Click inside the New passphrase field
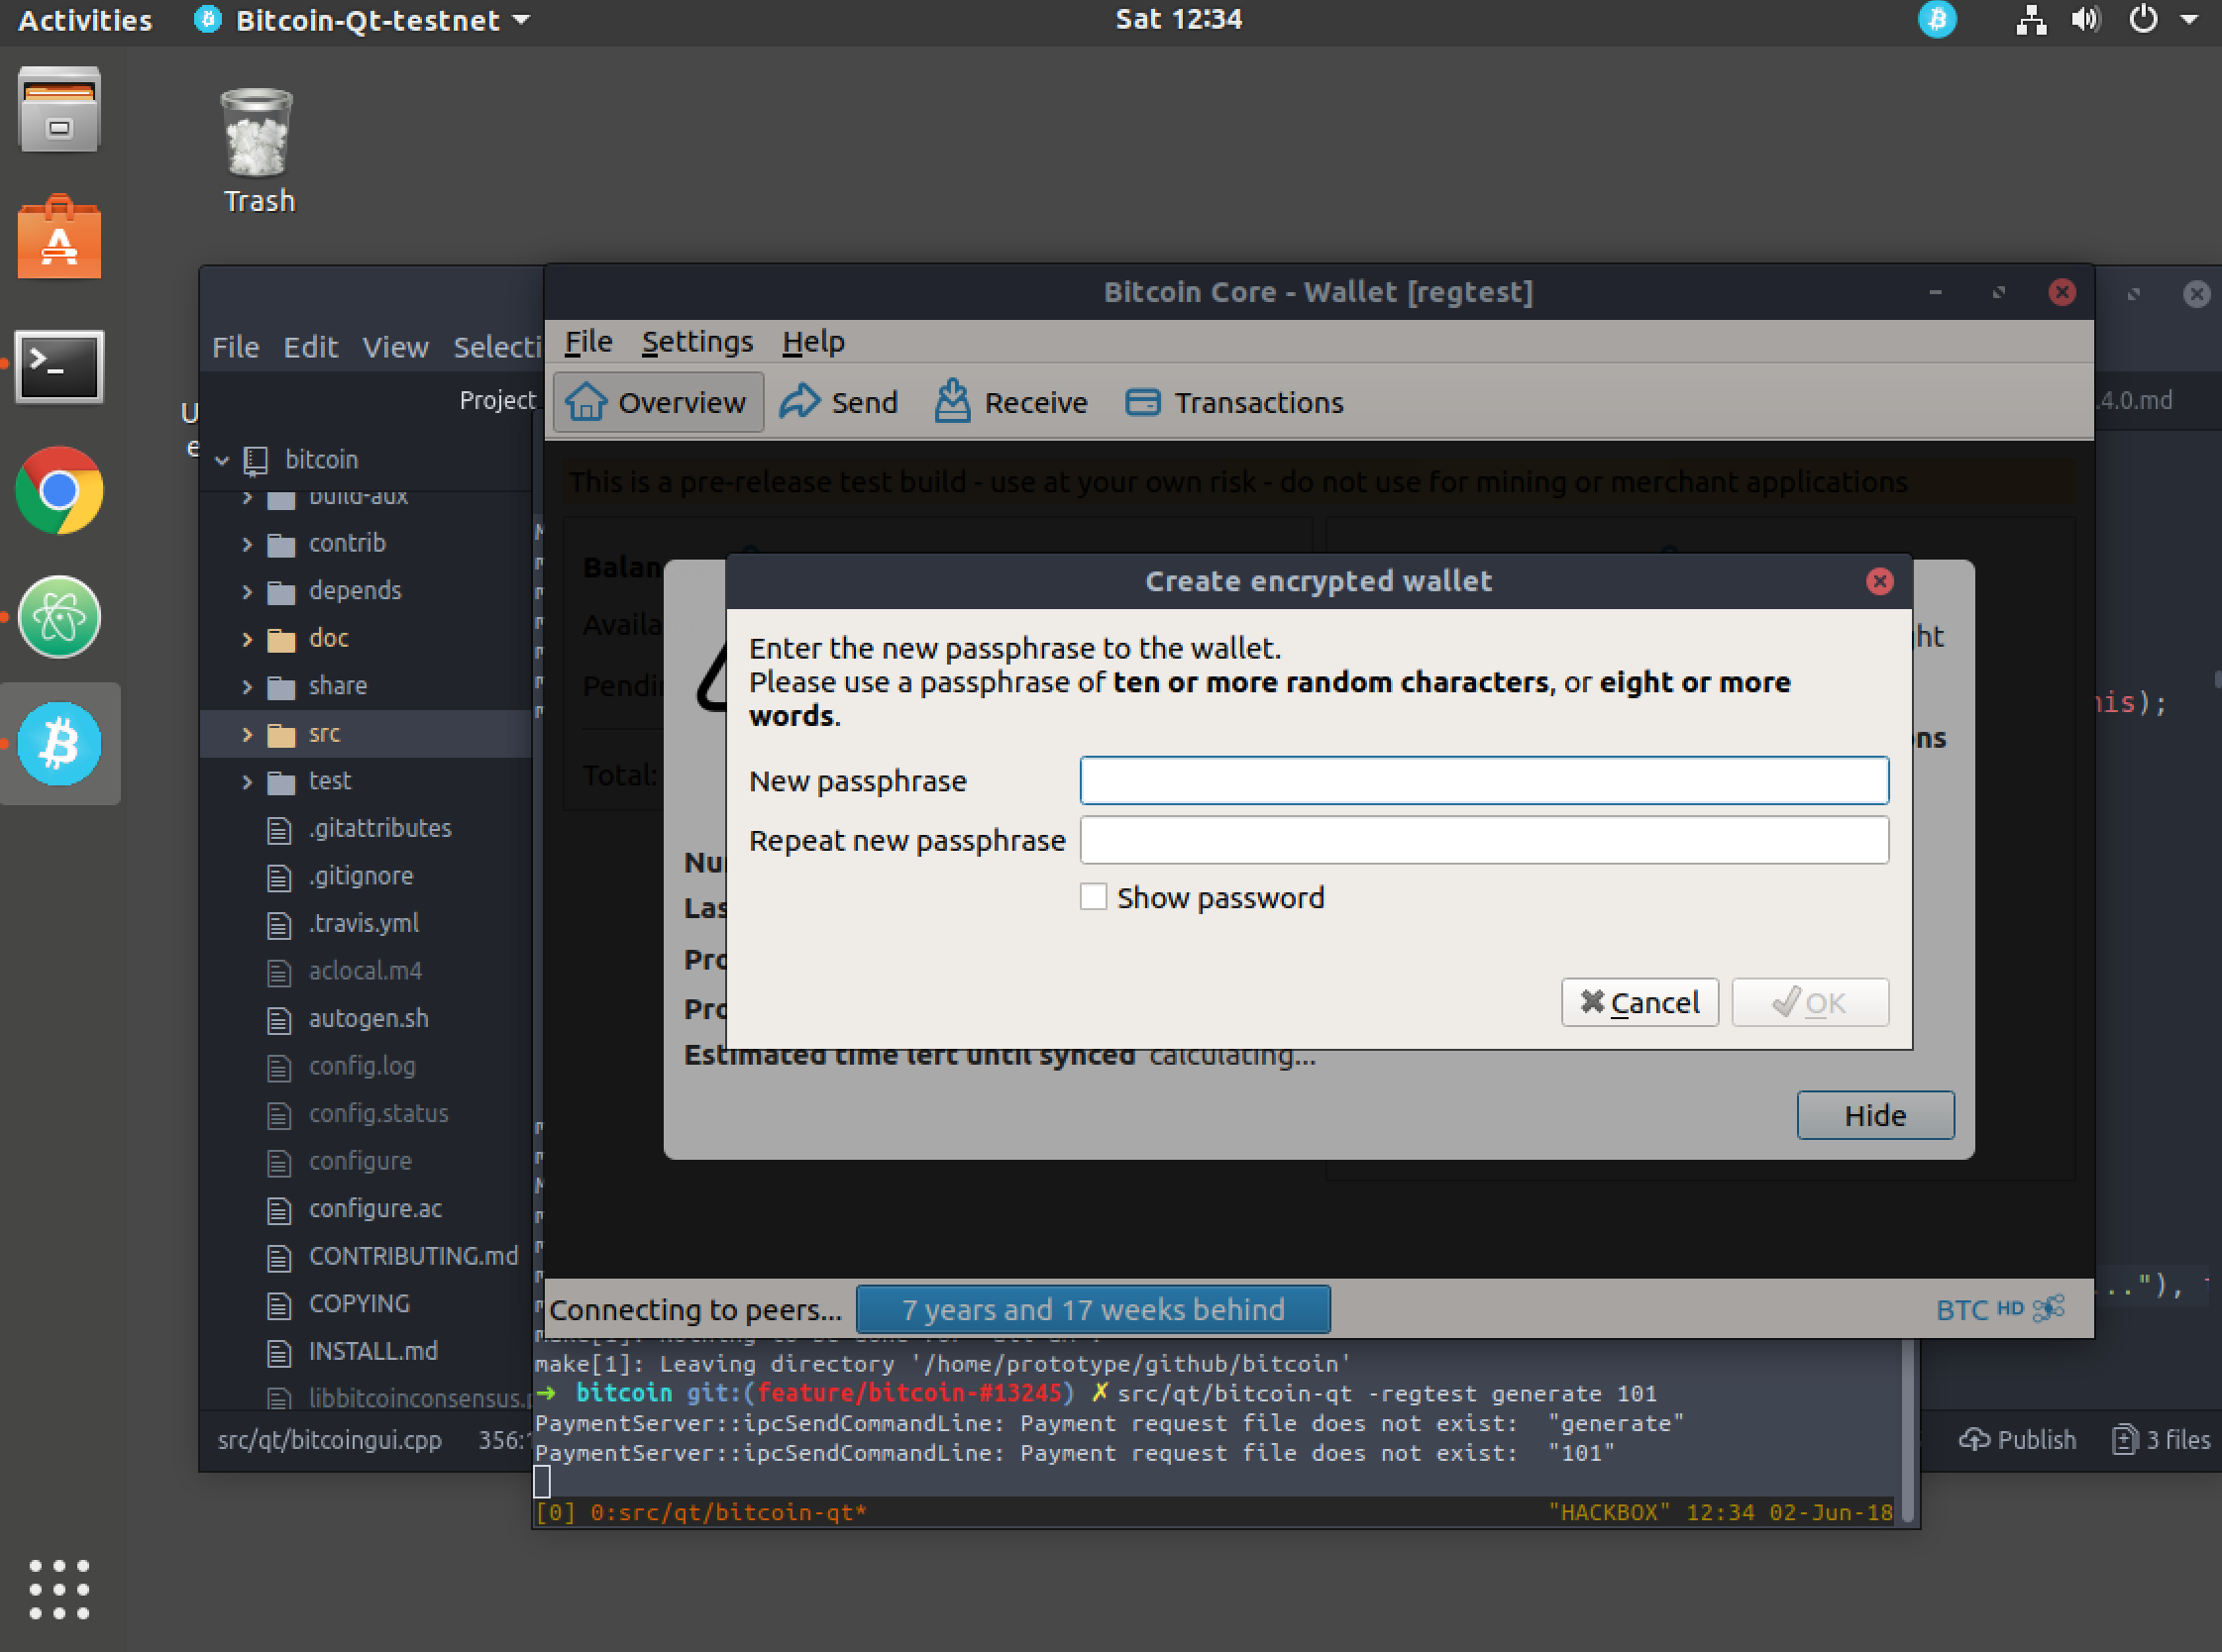Image resolution: width=2222 pixels, height=1652 pixels. click(x=1484, y=781)
